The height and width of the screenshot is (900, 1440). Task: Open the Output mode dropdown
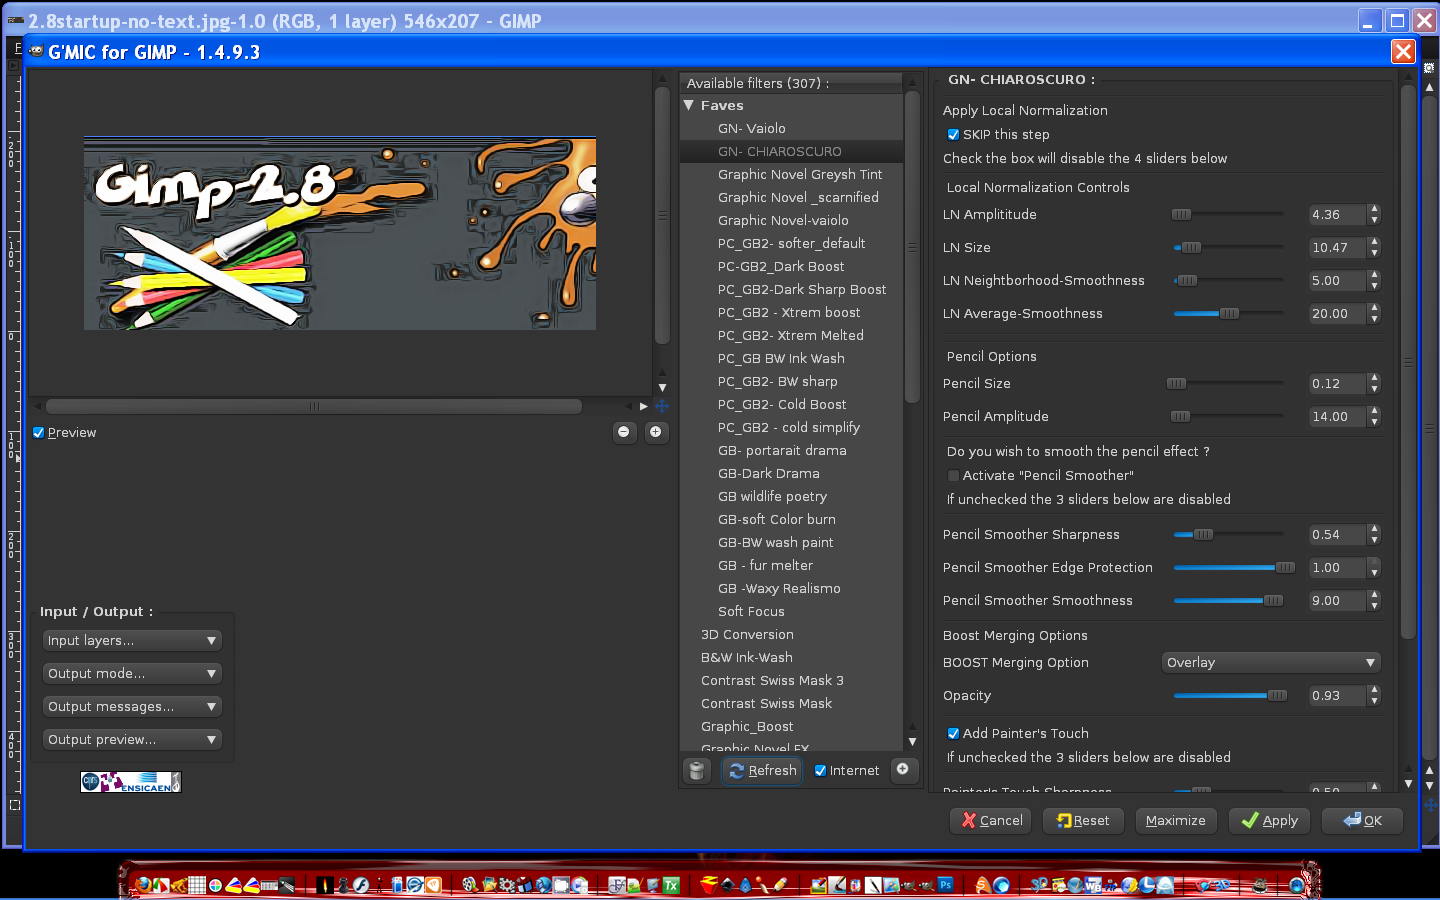click(x=132, y=674)
